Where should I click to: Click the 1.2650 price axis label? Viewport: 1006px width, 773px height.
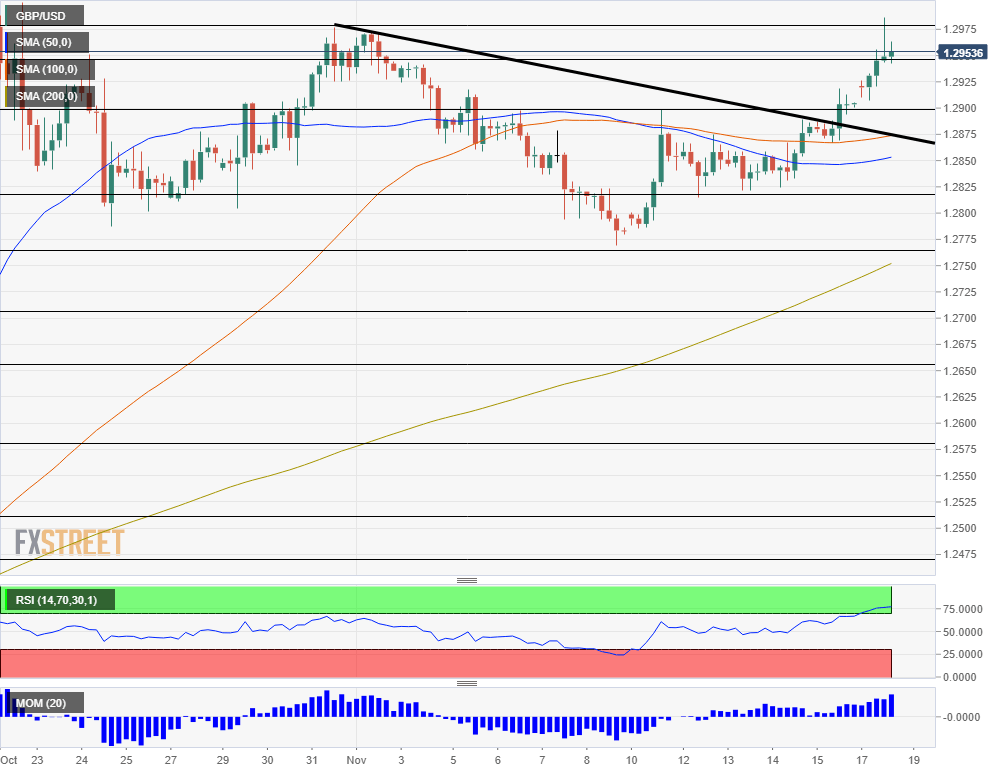[x=960, y=371]
